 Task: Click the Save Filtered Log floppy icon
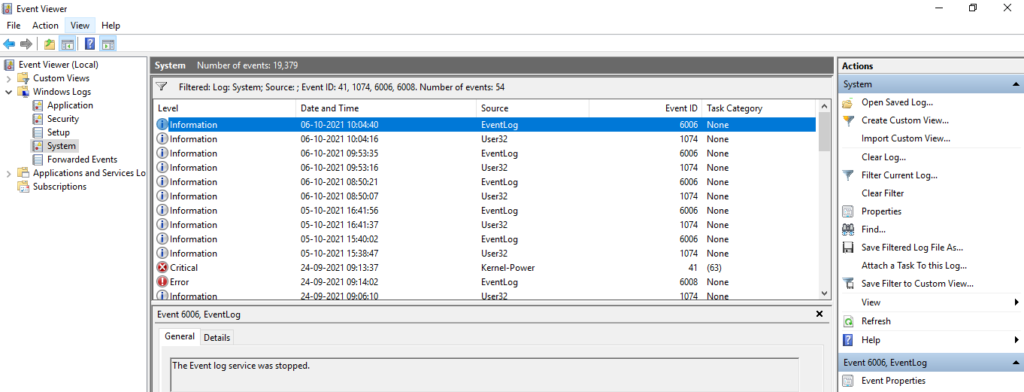pyautogui.click(x=848, y=248)
